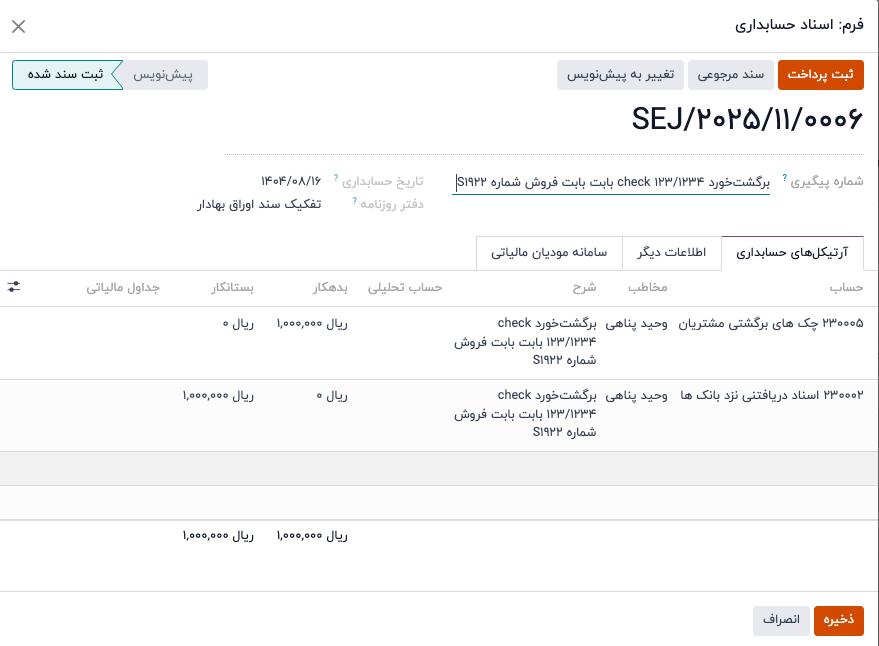Click help mark beside دفتر روزنامه
Viewport: 879px width, 646px height.
[x=354, y=201]
